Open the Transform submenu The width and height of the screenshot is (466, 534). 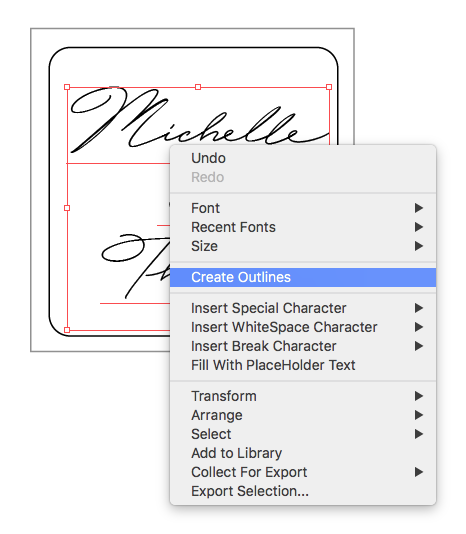[x=303, y=396]
